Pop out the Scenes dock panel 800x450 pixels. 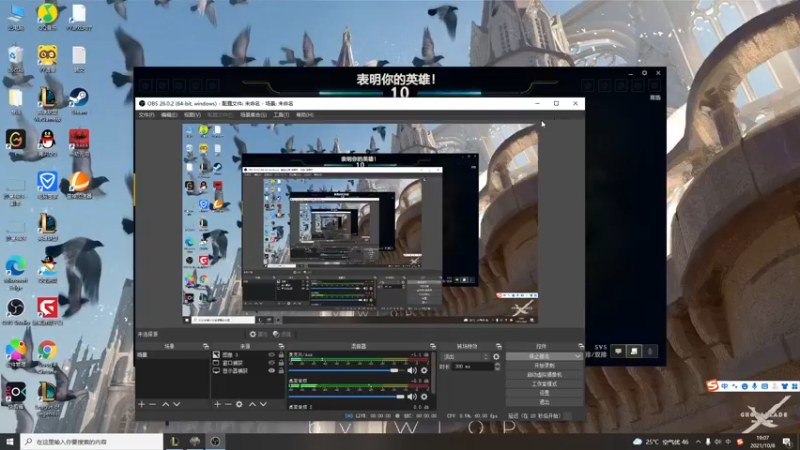pos(206,346)
